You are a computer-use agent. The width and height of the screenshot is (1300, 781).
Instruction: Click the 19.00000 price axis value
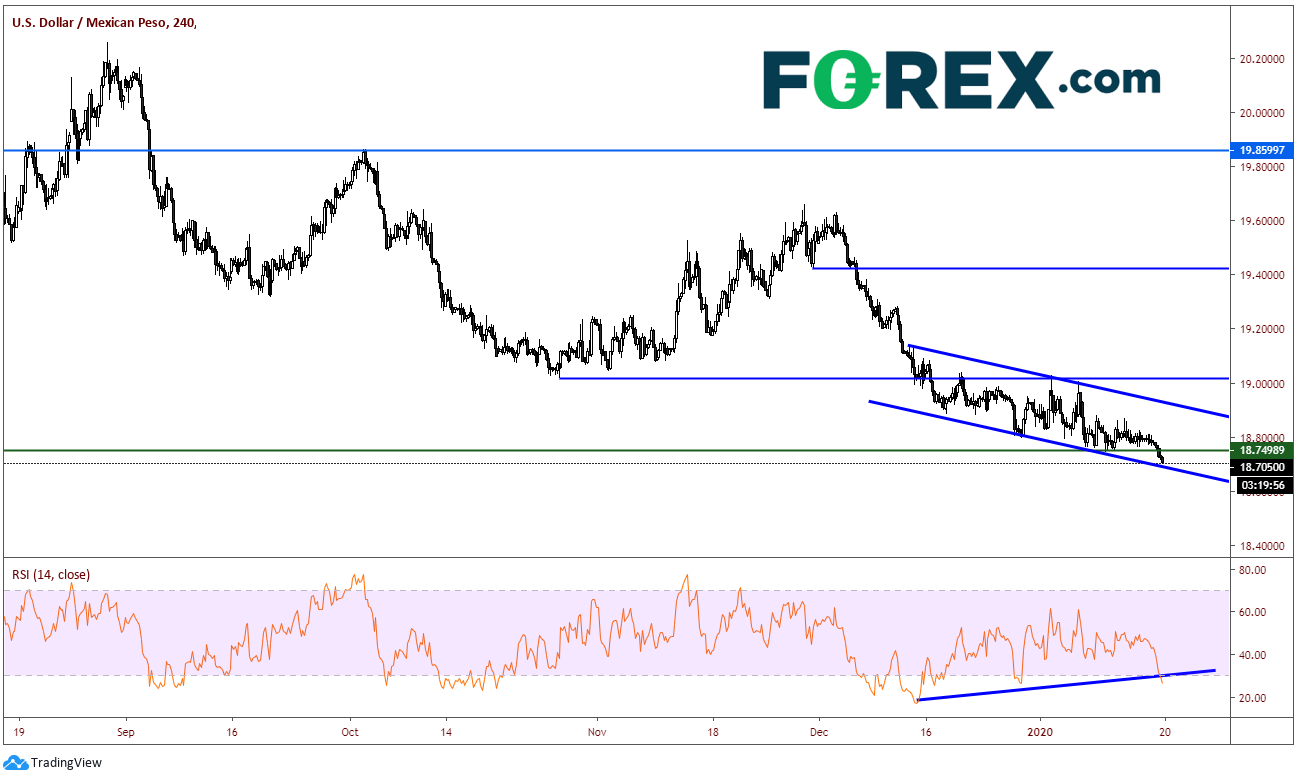tap(1262, 384)
